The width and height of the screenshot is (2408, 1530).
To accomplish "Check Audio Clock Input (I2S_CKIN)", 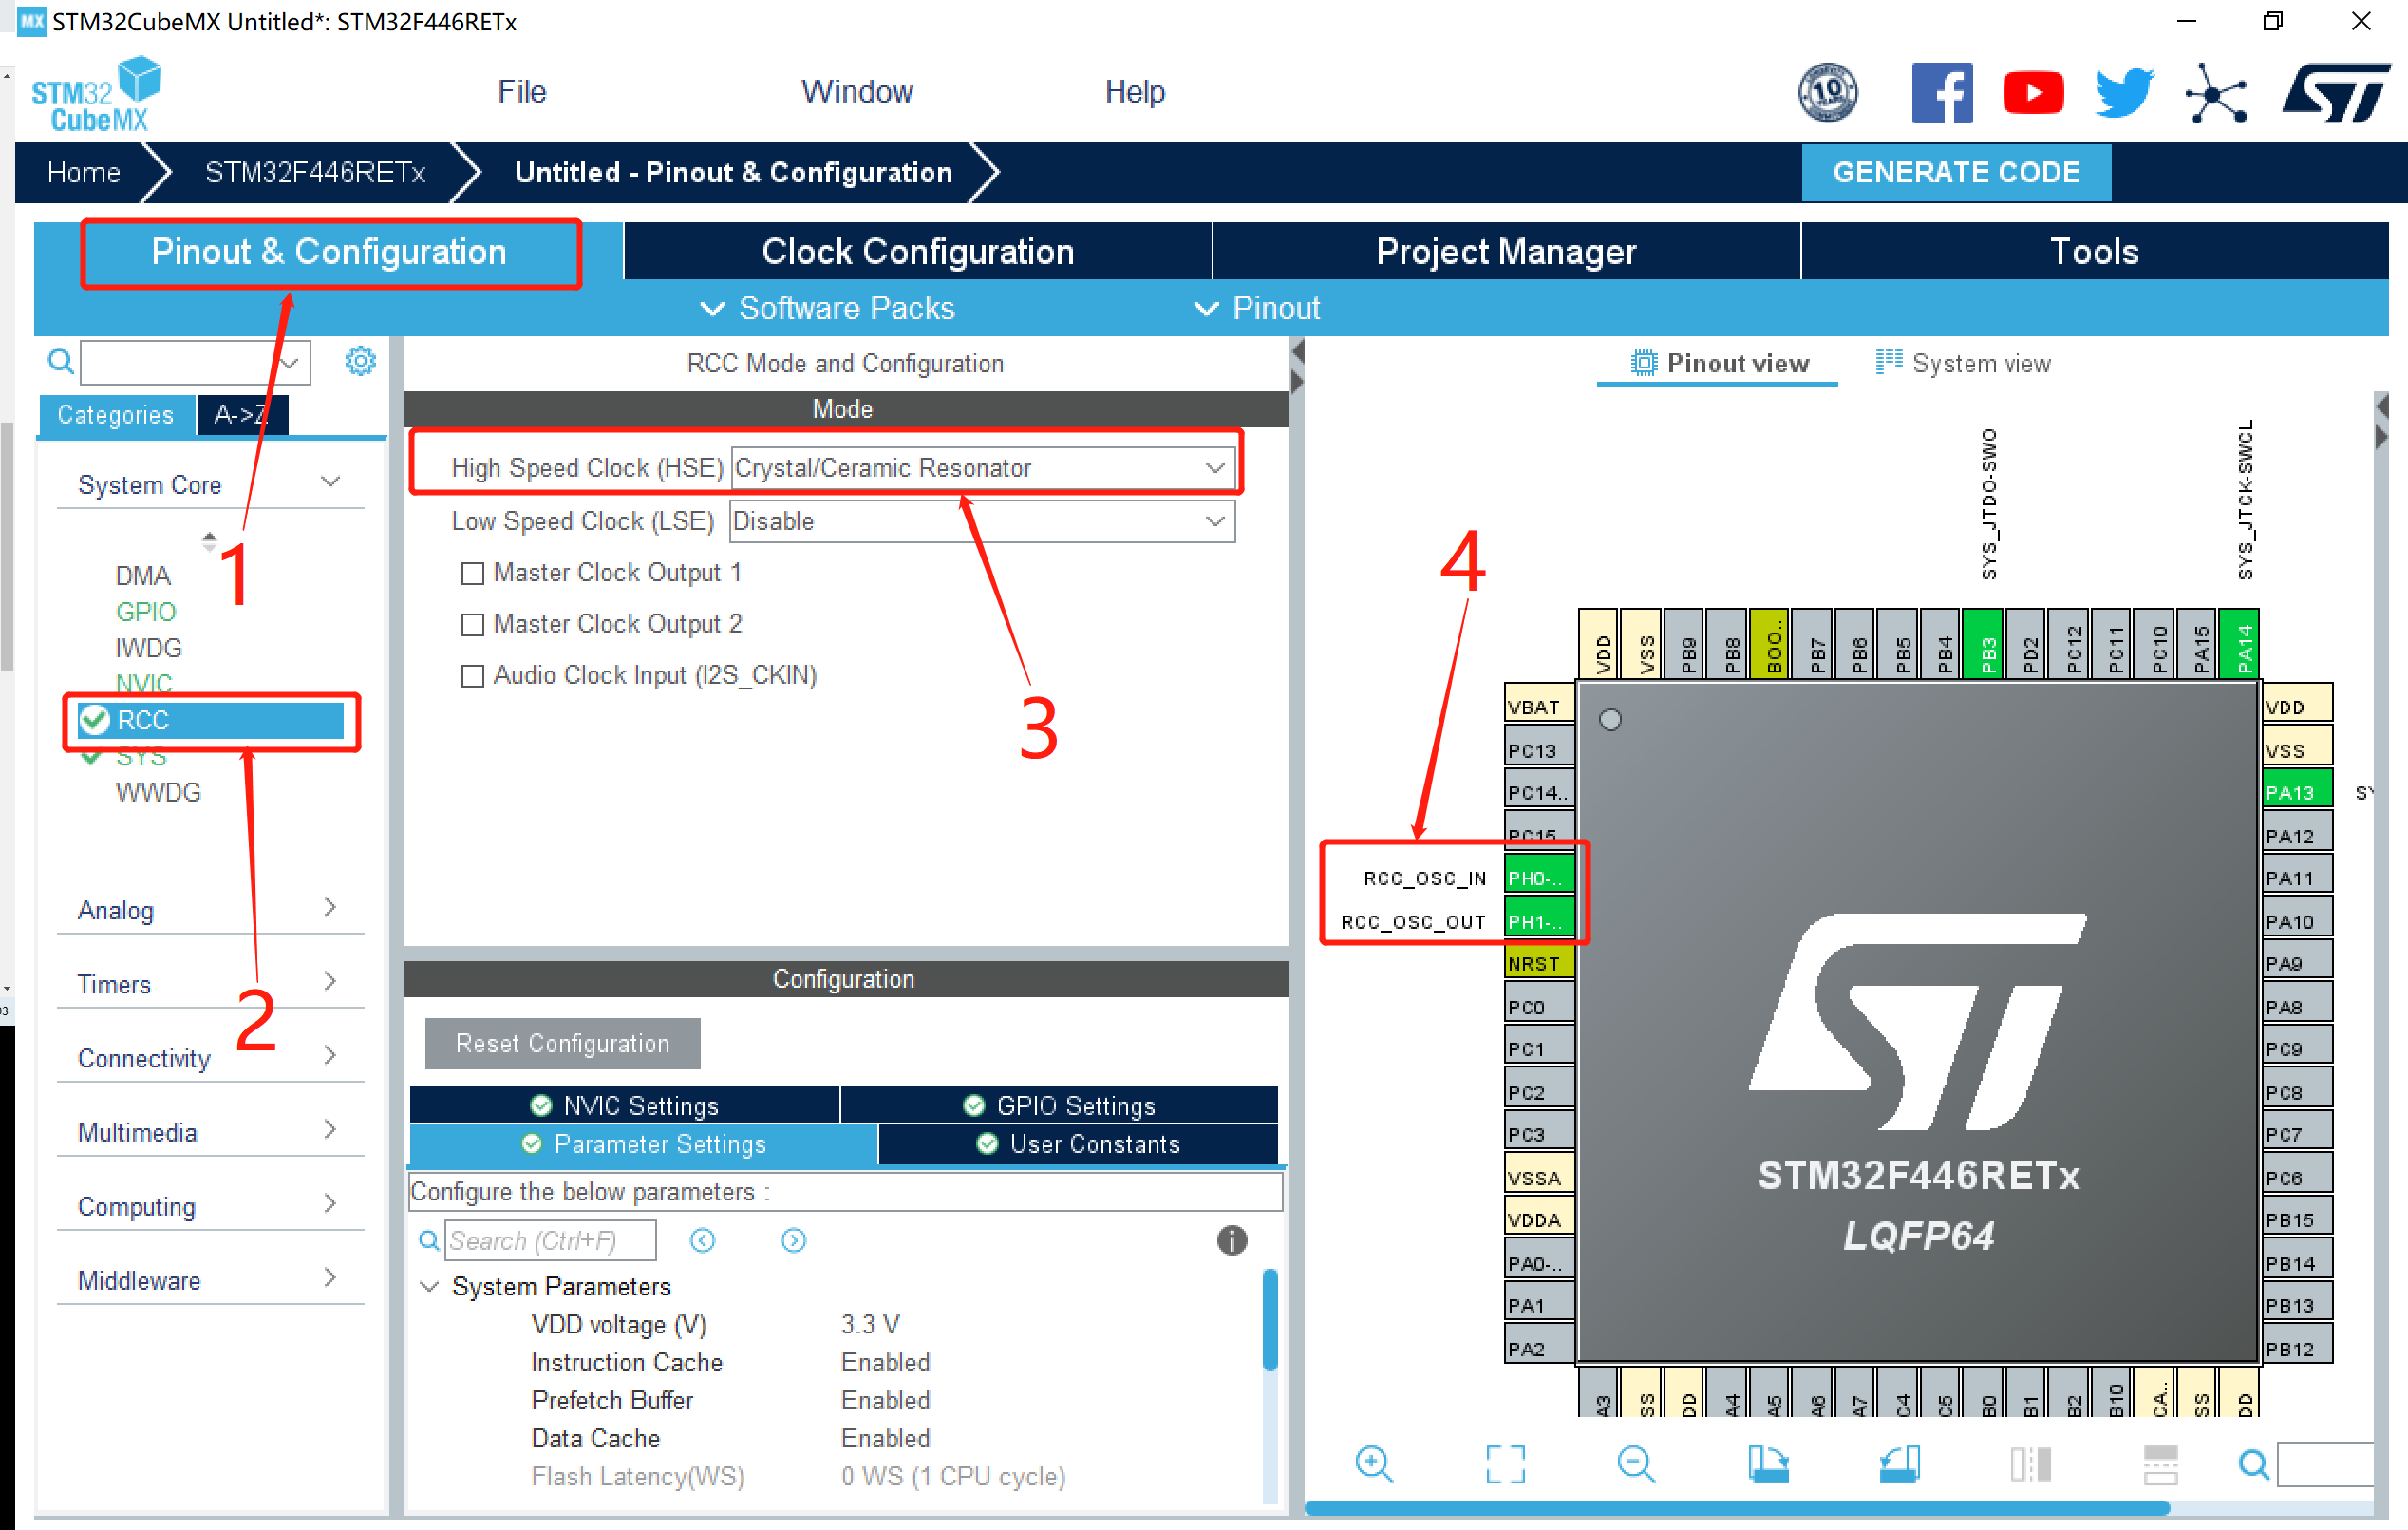I will (x=472, y=676).
